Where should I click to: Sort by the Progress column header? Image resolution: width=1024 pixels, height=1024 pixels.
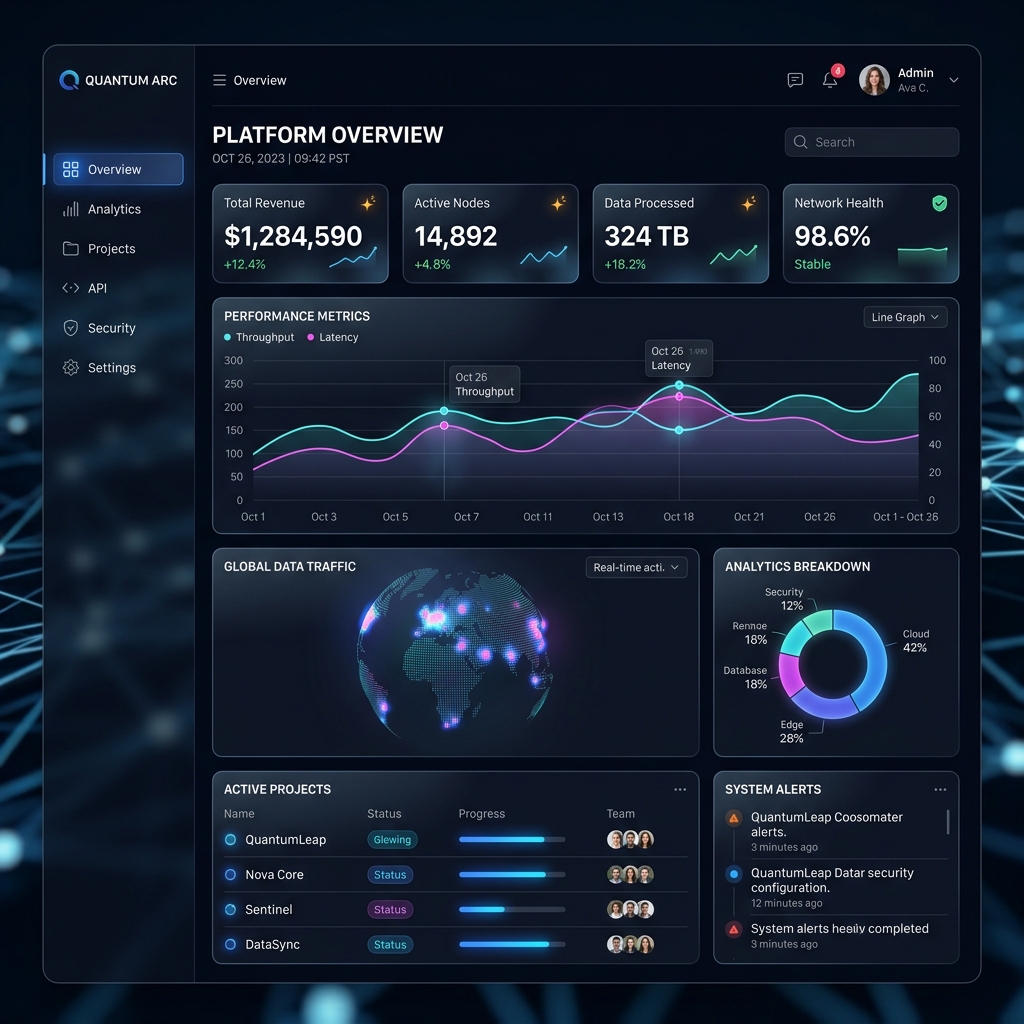click(481, 814)
